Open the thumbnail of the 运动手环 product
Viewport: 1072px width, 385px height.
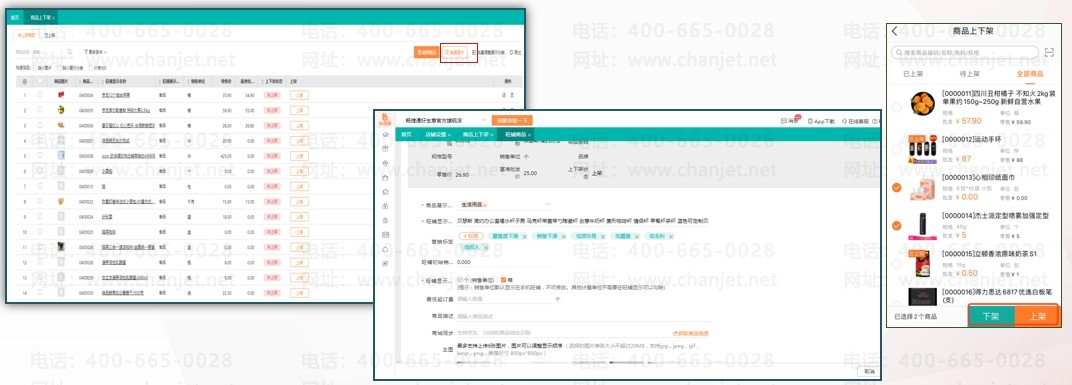[x=923, y=148]
